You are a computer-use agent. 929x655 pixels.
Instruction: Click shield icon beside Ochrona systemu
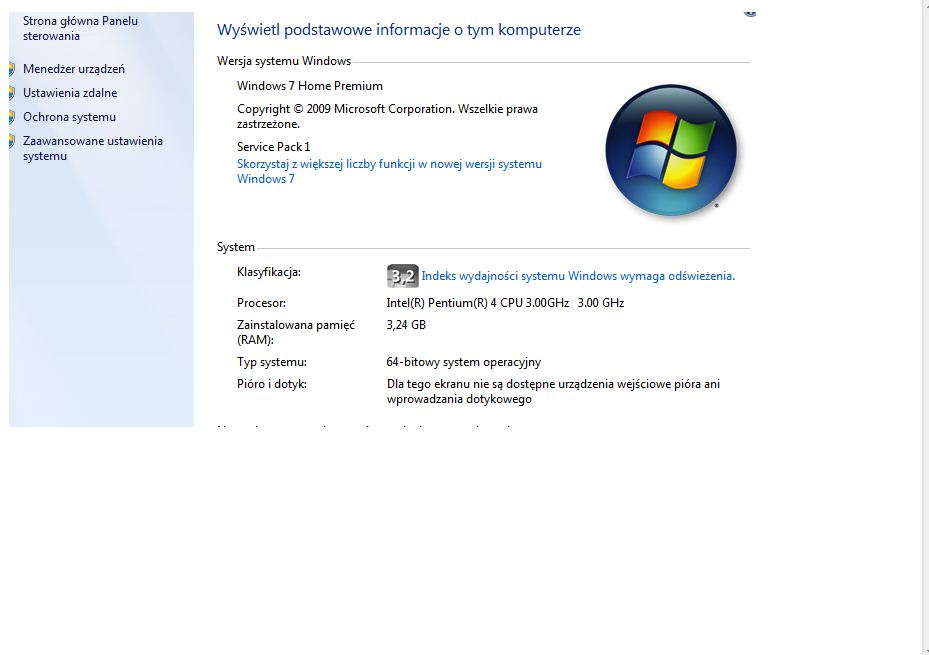(12, 117)
